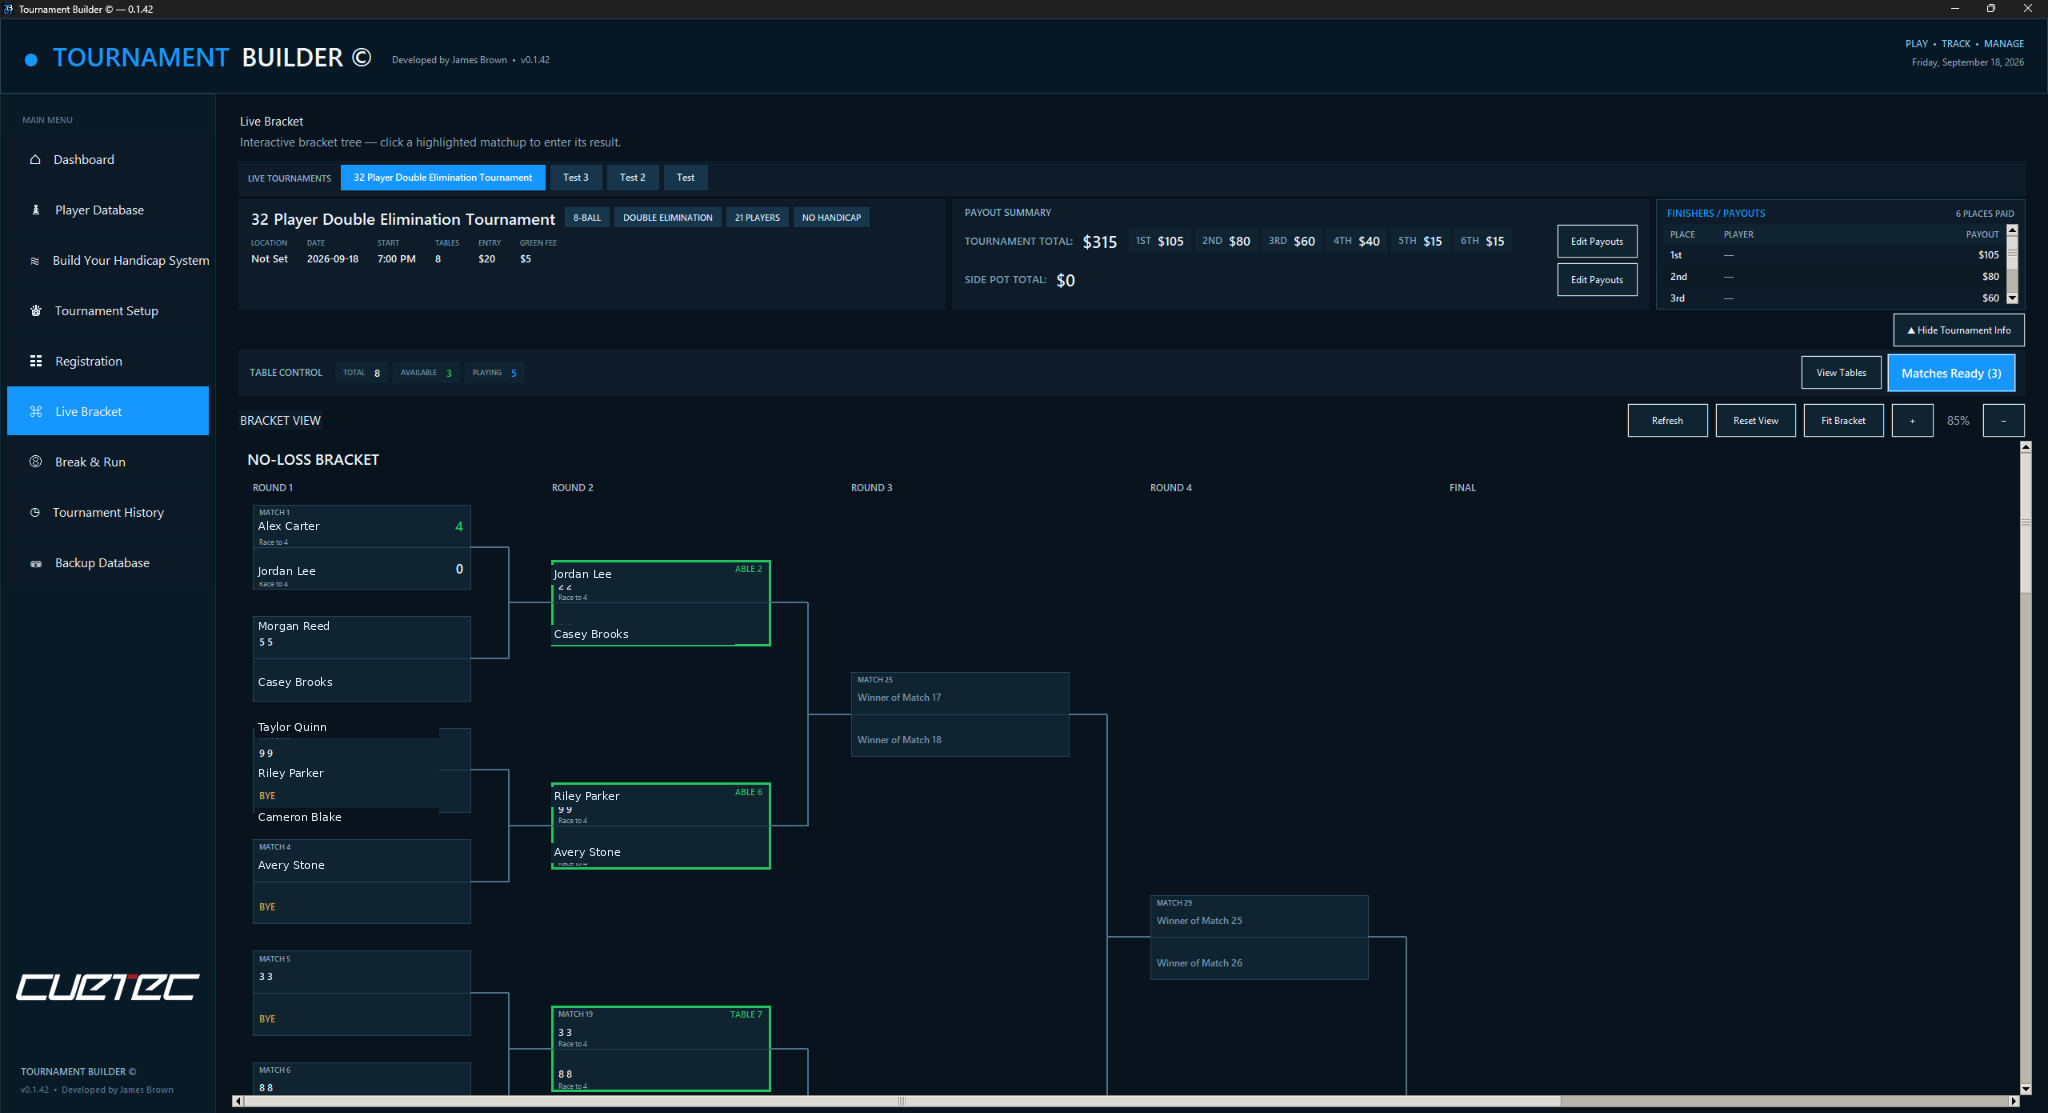
Task: Click the DOUBLE ELIMINATION badge
Action: [668, 218]
